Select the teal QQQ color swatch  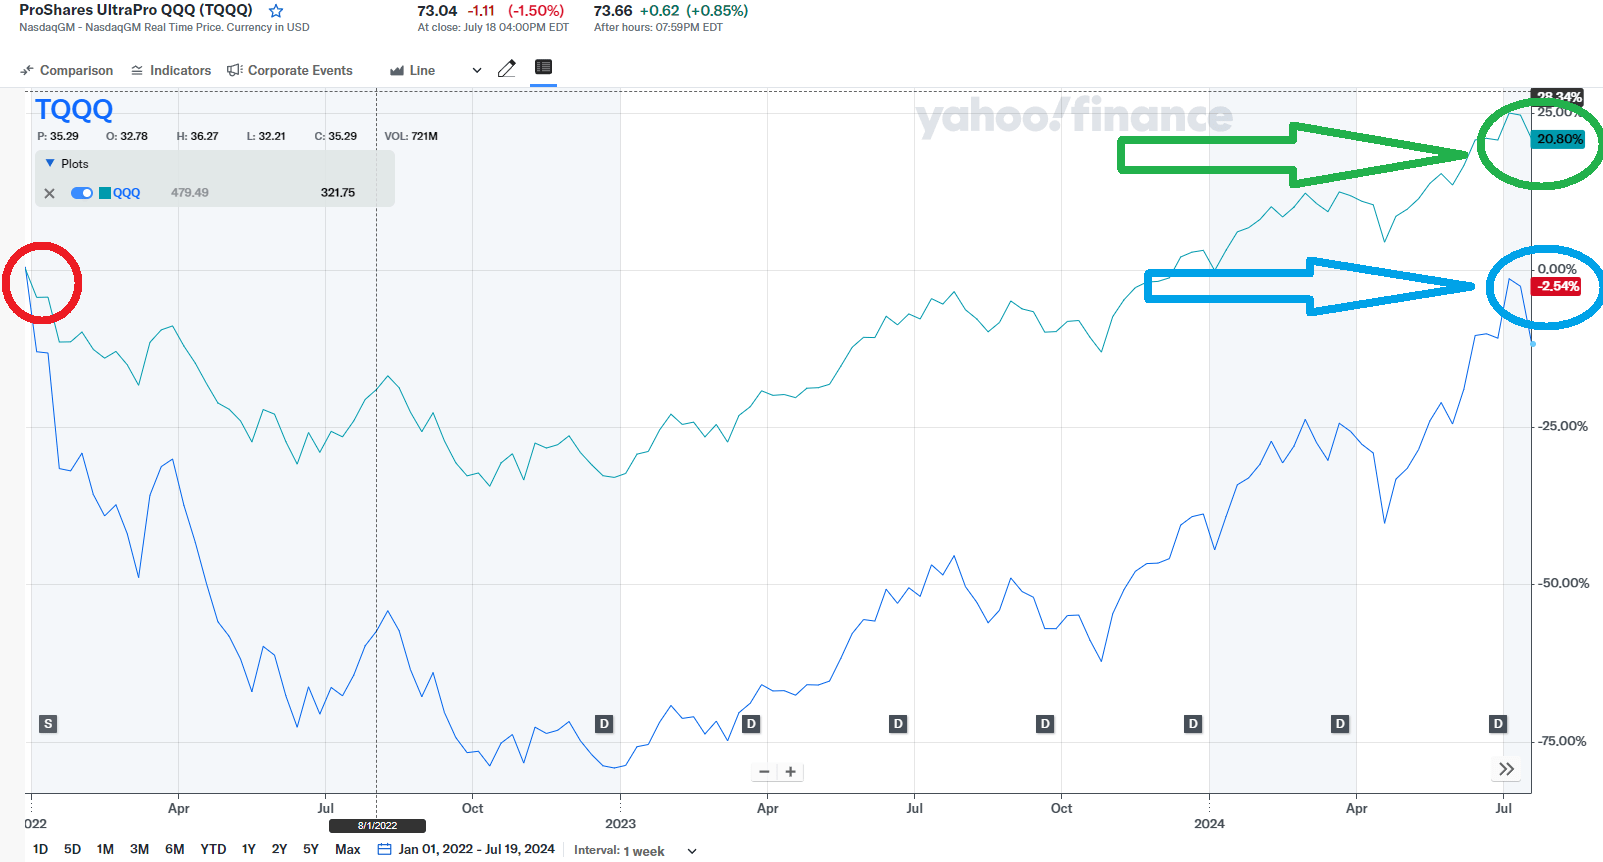[x=105, y=192]
